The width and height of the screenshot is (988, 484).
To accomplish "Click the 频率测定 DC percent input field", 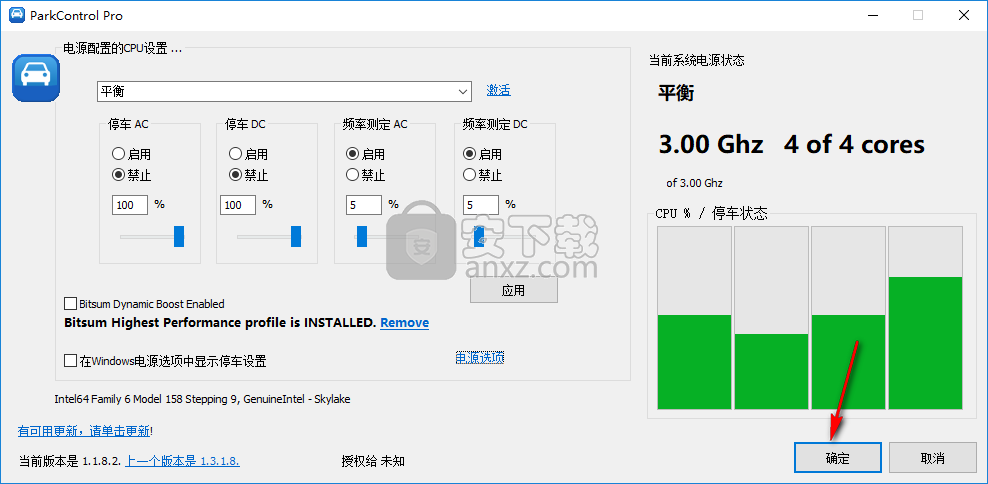I will pos(481,205).
